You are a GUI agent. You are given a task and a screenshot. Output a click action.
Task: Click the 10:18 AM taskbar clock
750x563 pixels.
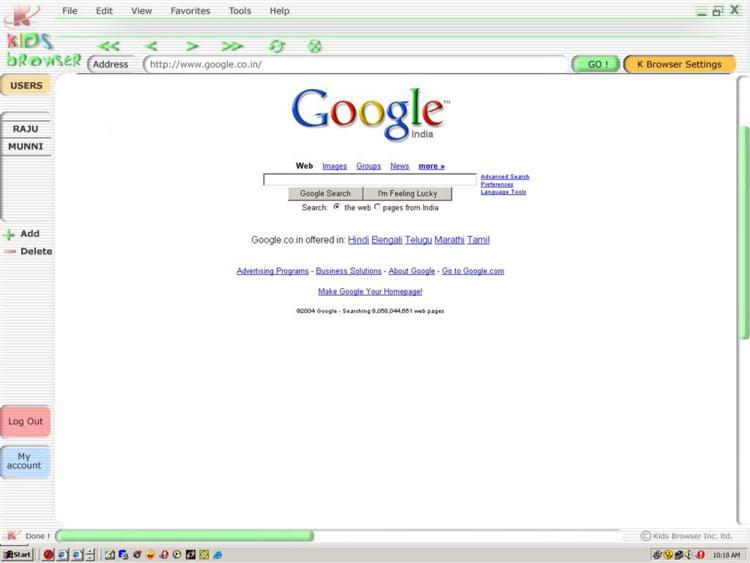726,555
